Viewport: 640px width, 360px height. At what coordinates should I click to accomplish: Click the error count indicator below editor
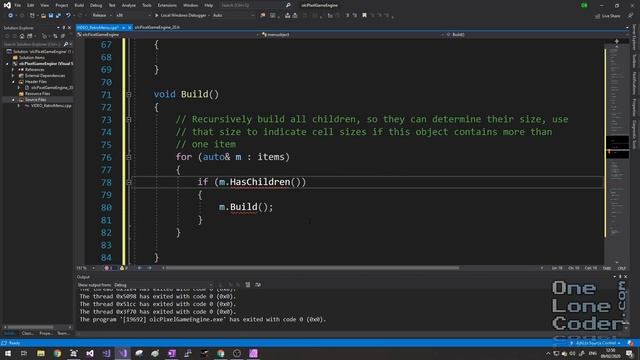point(108,268)
